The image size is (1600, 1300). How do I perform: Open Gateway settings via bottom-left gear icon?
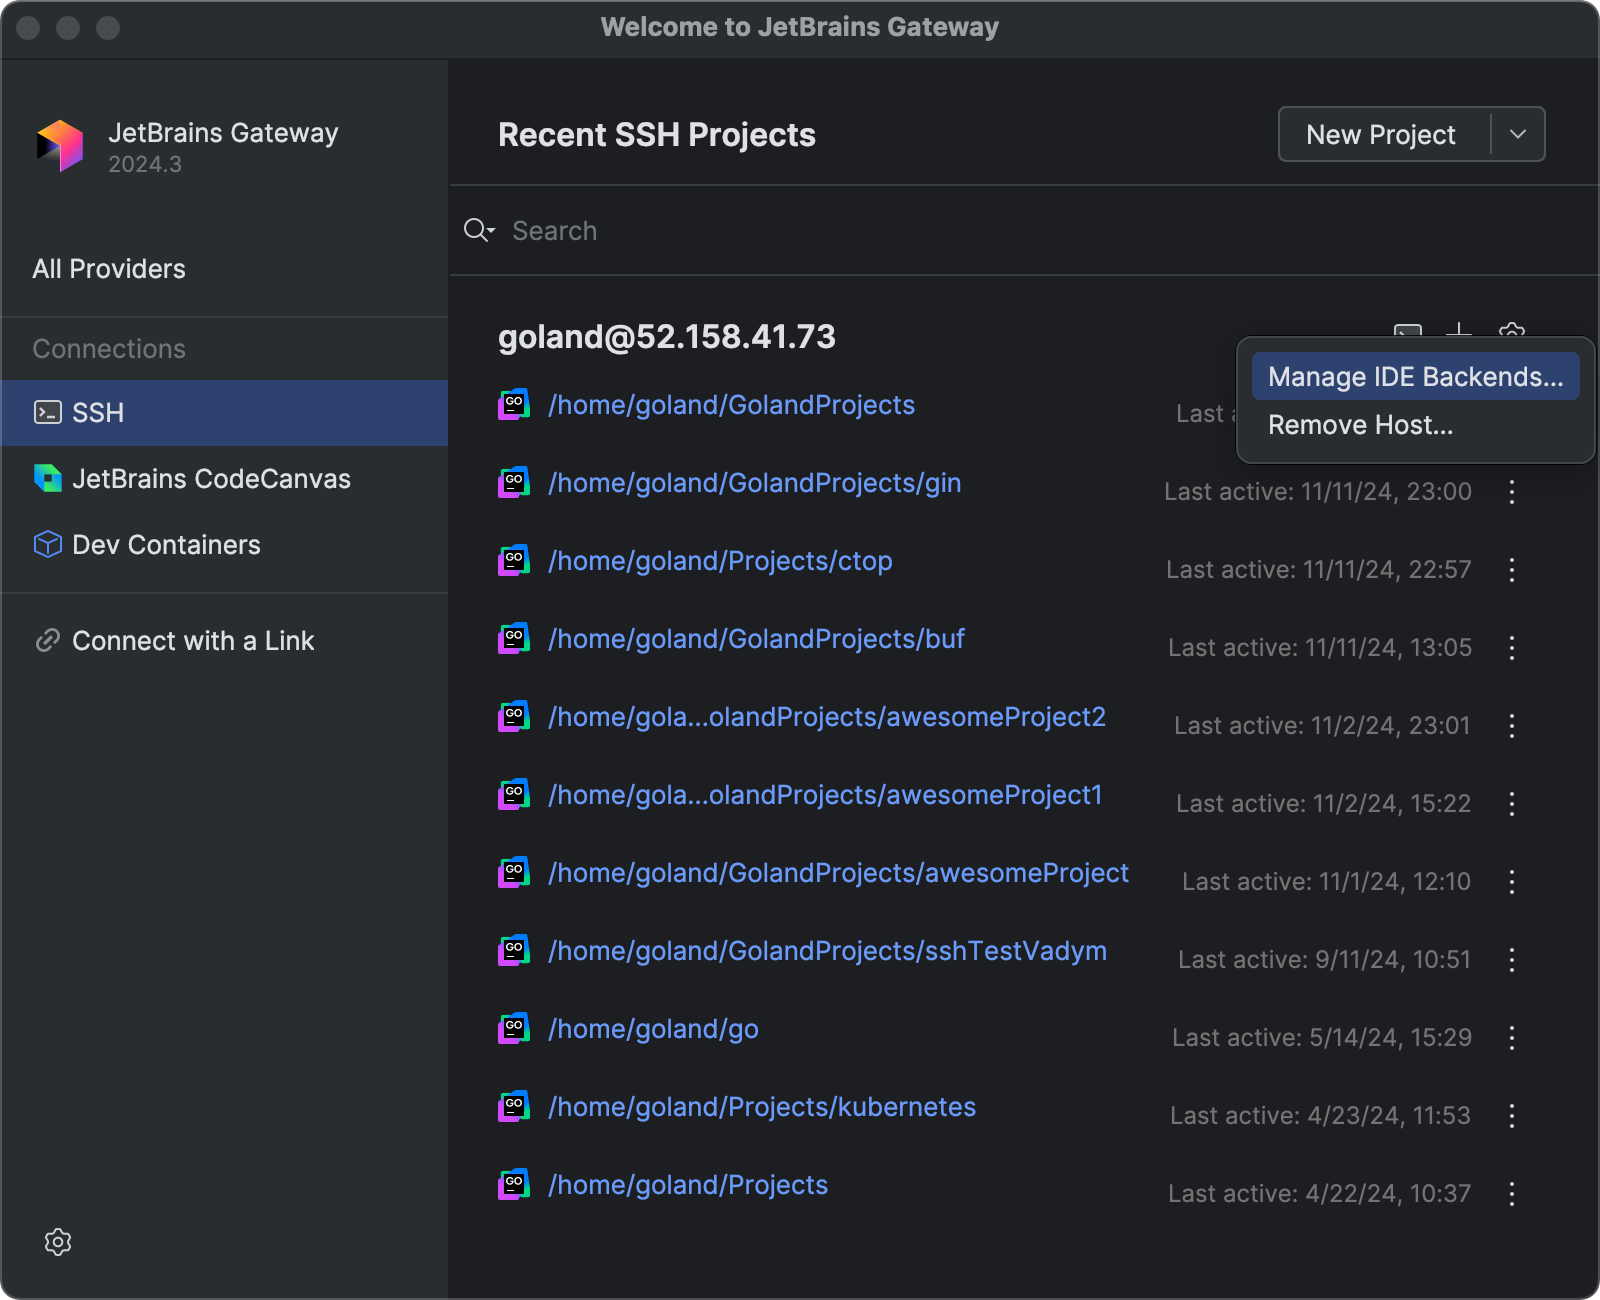tap(57, 1242)
